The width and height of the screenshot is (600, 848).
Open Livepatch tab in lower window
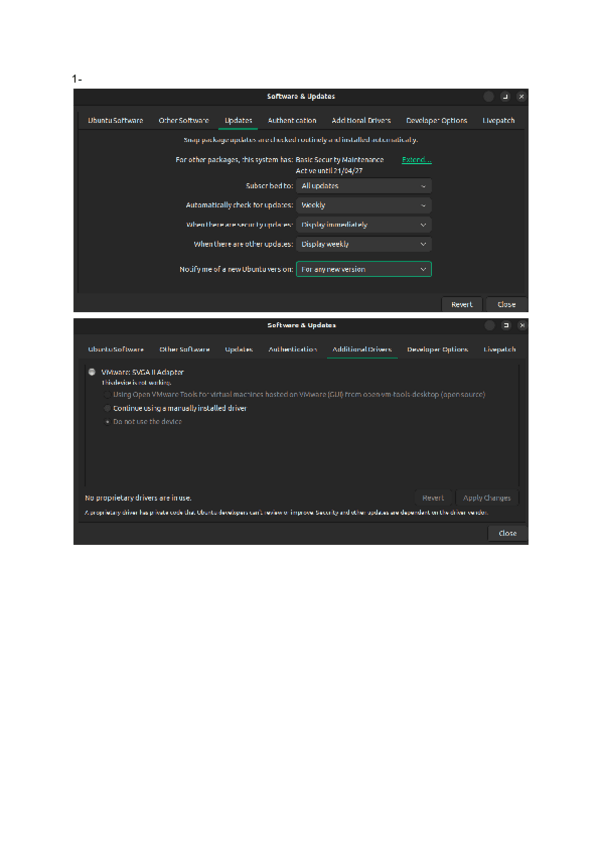coord(499,349)
